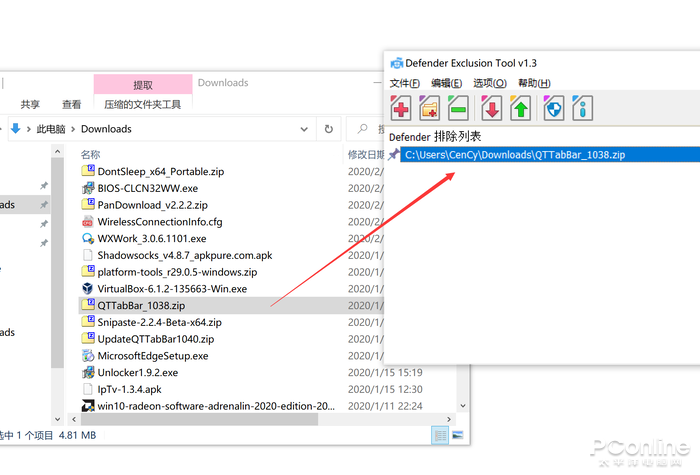The width and height of the screenshot is (700, 475).
Task: Open the 查看 ribbon tab
Action: (x=71, y=104)
